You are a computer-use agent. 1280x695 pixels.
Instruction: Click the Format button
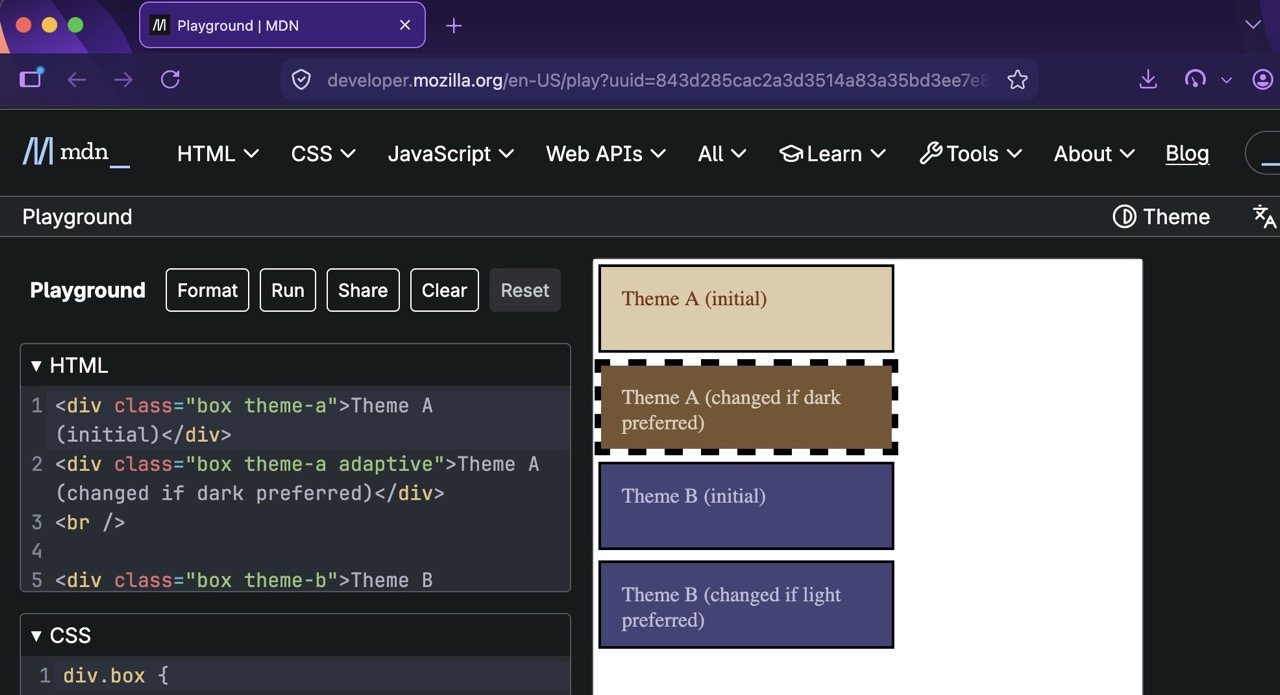tap(207, 290)
